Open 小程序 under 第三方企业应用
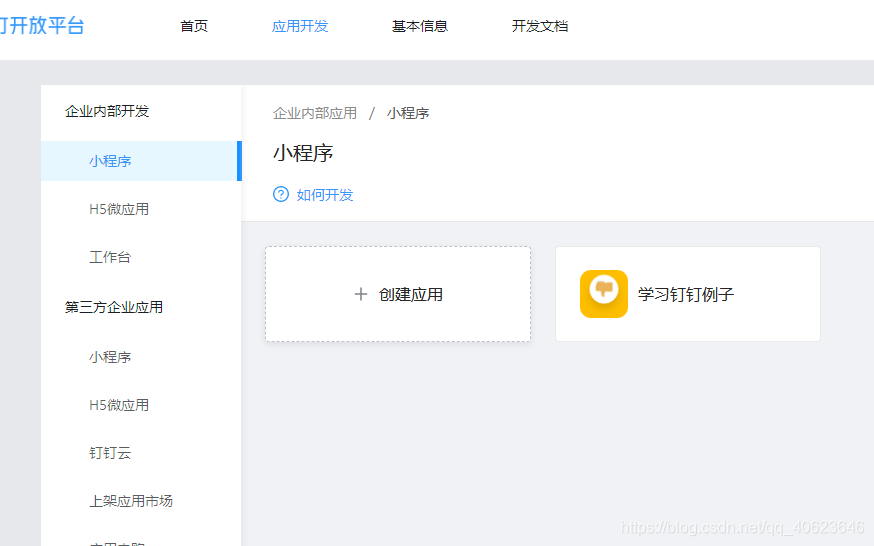The image size is (874, 546). [110, 357]
